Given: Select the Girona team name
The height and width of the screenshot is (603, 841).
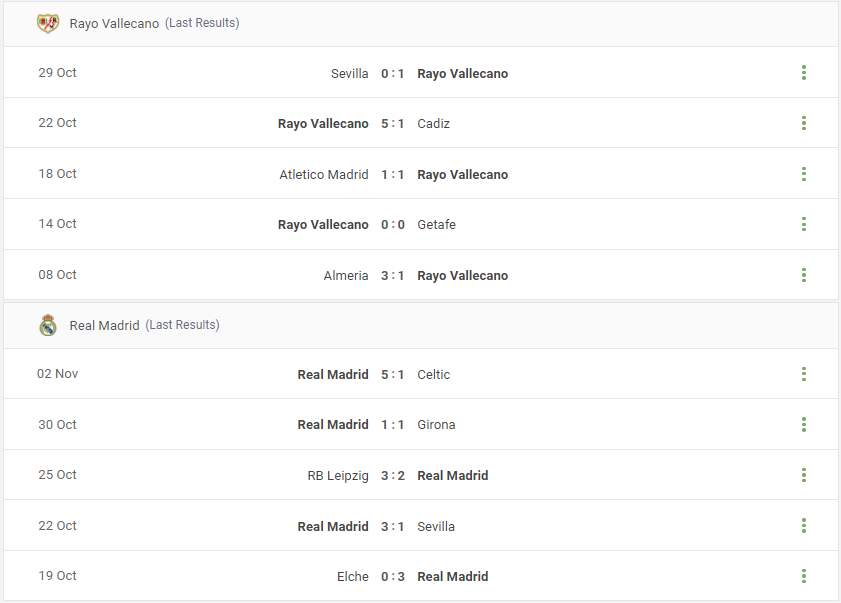Looking at the screenshot, I should tap(436, 424).
